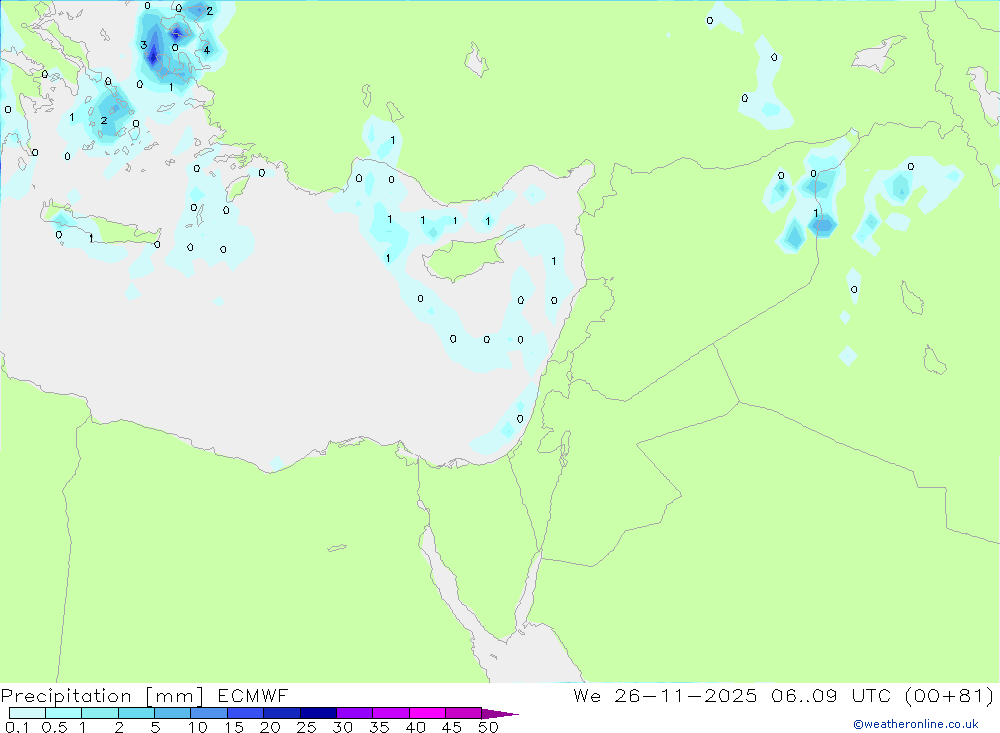Screen dimensions: 1000x733
Task: Click the "We" weekday abbreviation
Action: 587,695
